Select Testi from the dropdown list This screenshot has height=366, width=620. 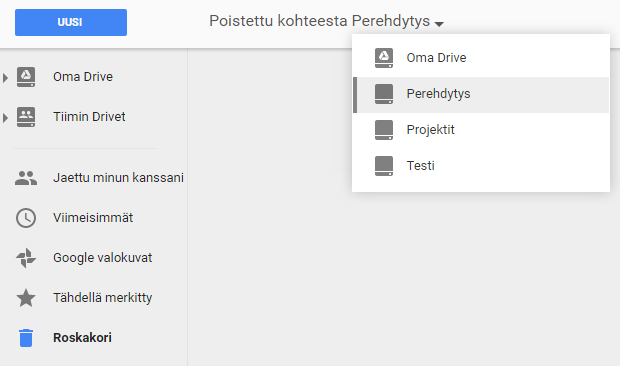[481, 166]
